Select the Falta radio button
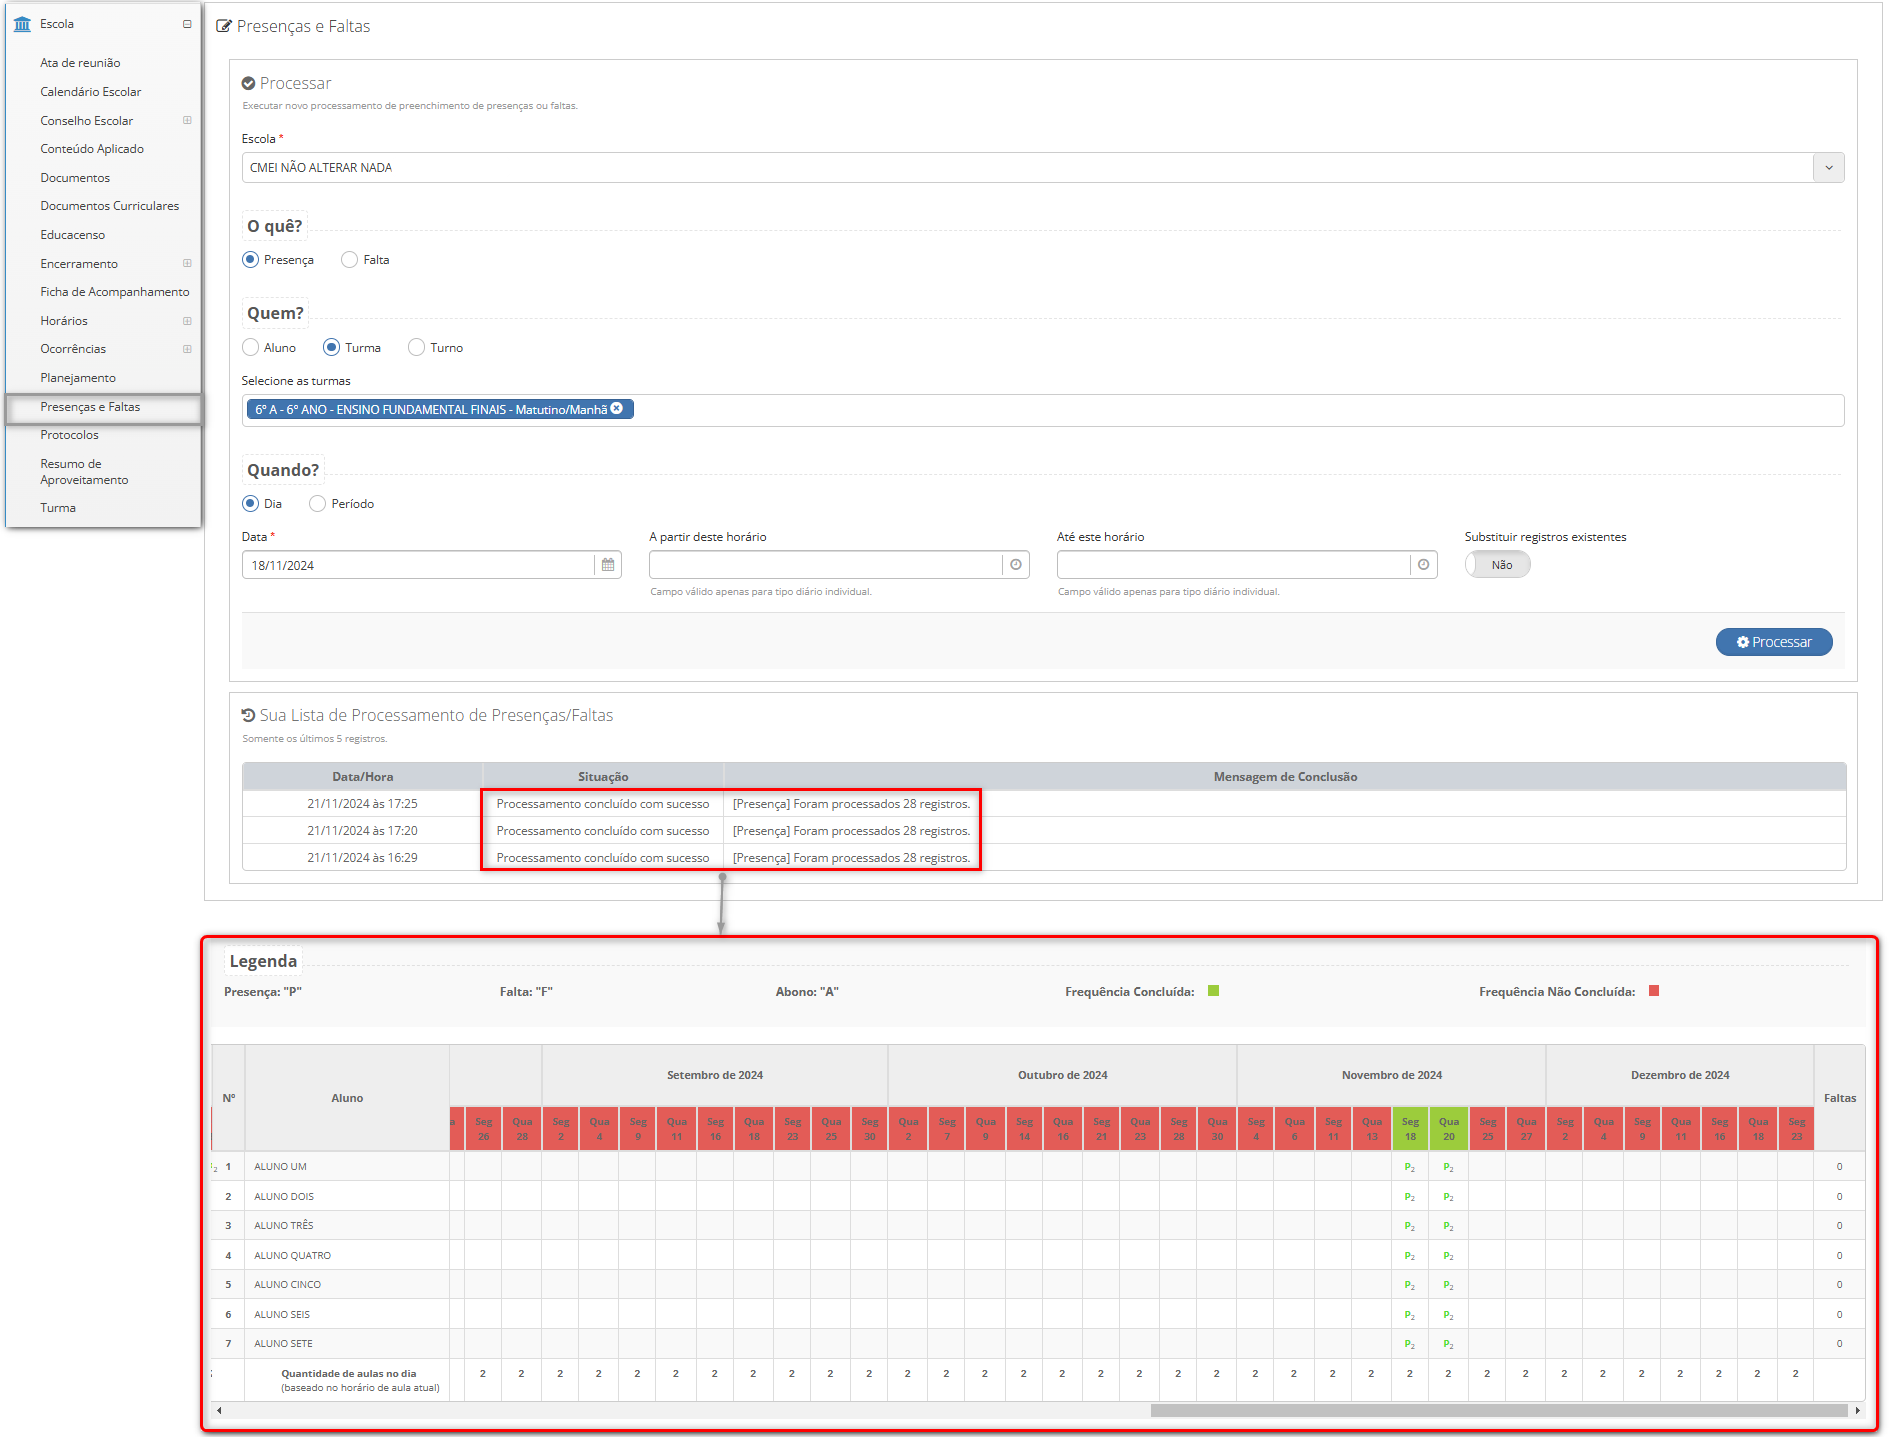1889x1437 pixels. point(349,260)
